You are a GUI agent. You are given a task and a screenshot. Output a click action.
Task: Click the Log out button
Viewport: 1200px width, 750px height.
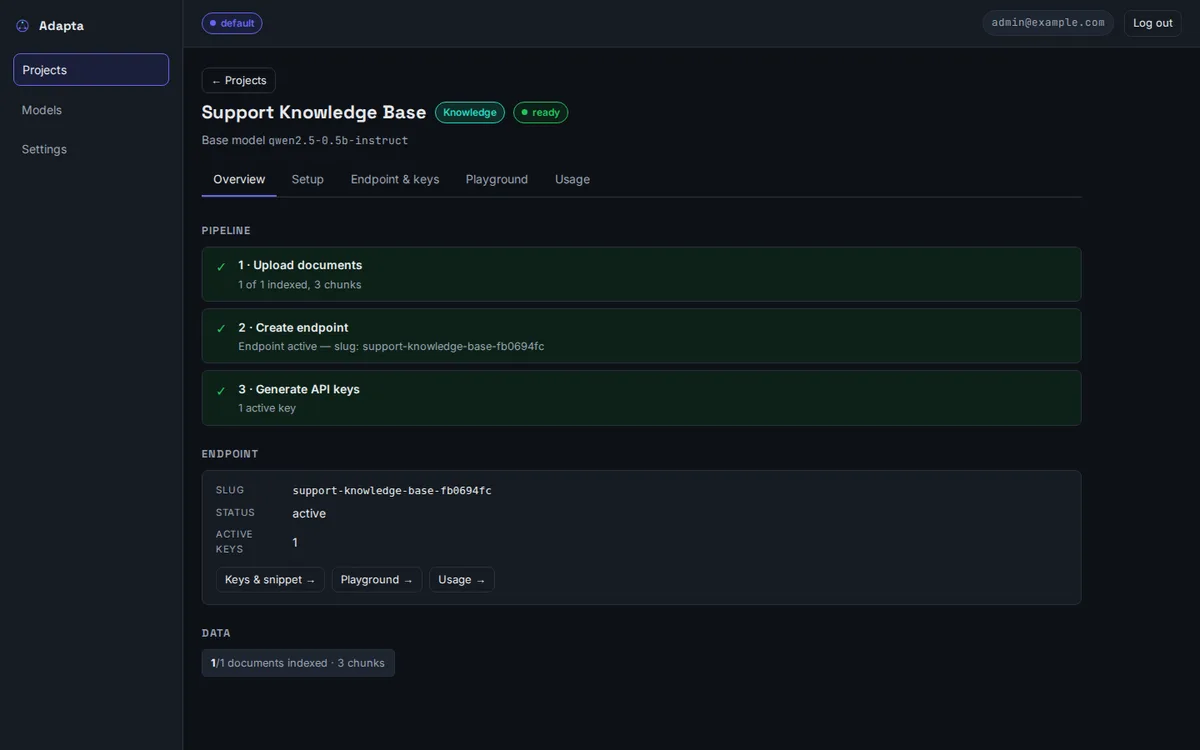click(x=1153, y=23)
